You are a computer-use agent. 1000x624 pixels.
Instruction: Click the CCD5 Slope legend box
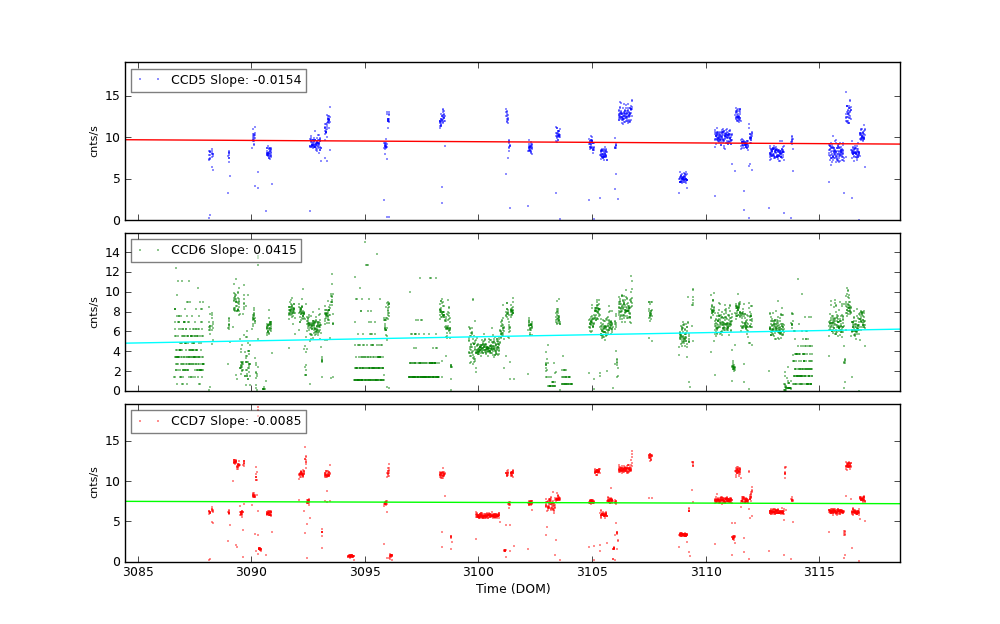point(218,80)
